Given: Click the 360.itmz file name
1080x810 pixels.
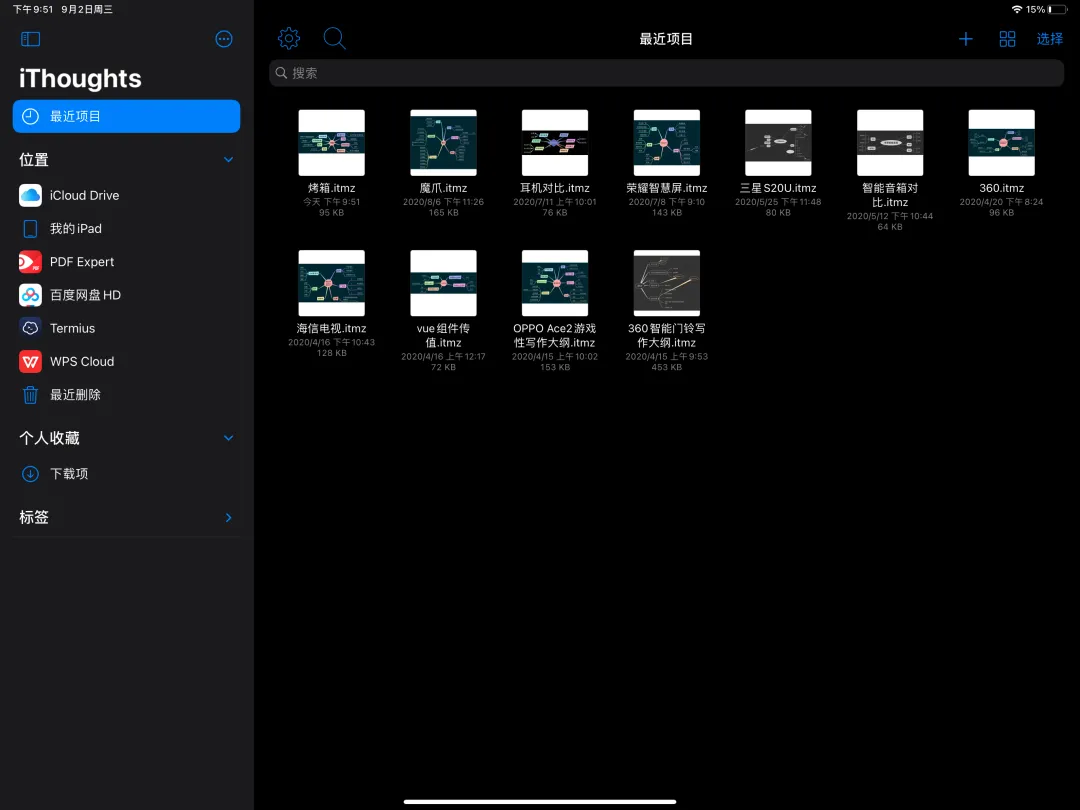Looking at the screenshot, I should pos(1001,188).
